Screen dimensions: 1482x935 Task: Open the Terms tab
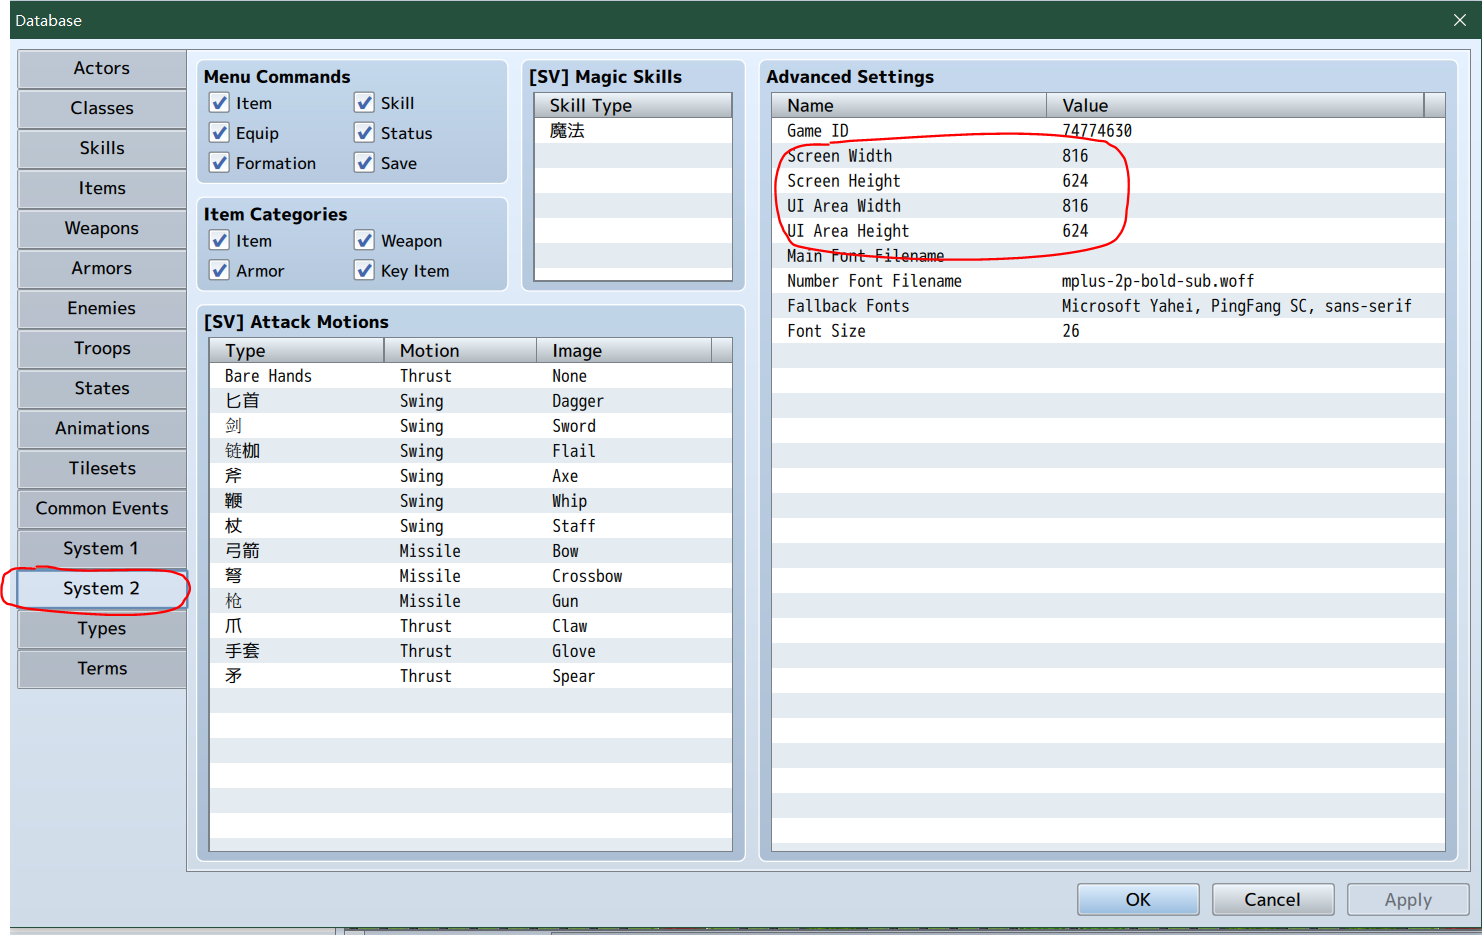(102, 668)
